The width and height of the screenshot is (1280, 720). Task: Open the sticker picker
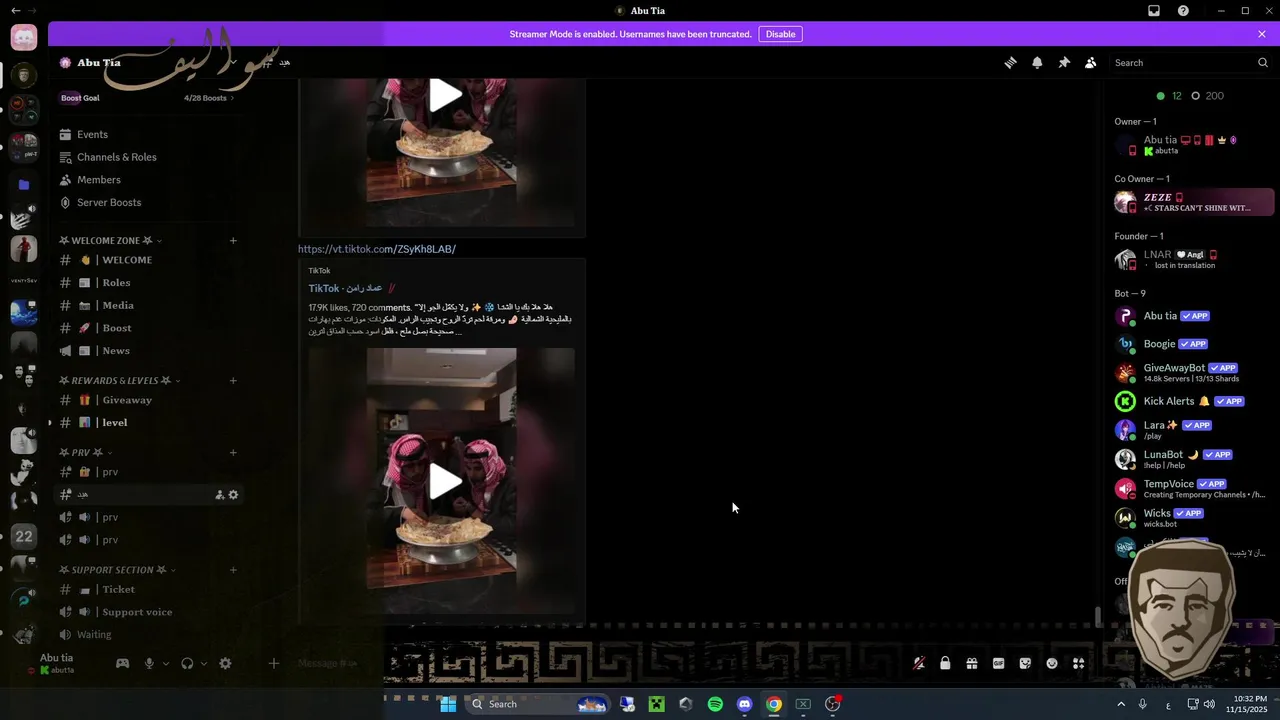coord(1025,663)
